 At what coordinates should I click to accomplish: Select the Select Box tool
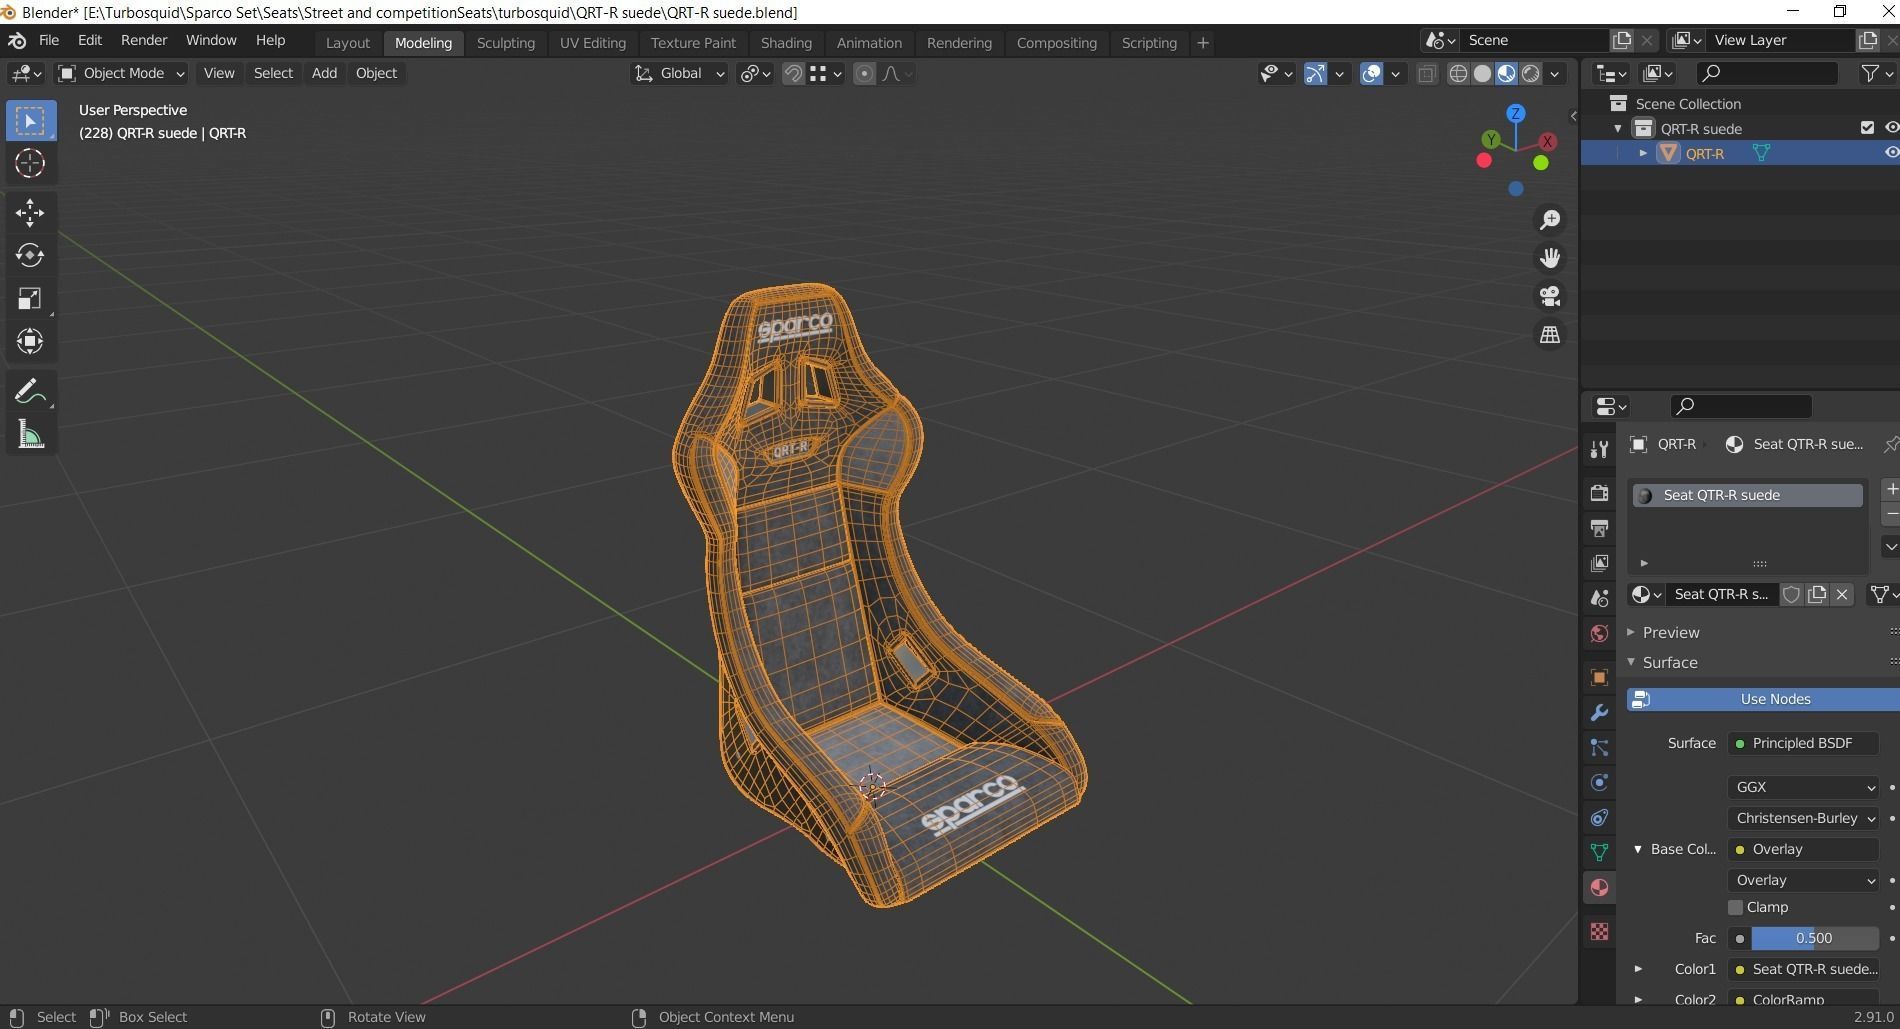tap(30, 121)
